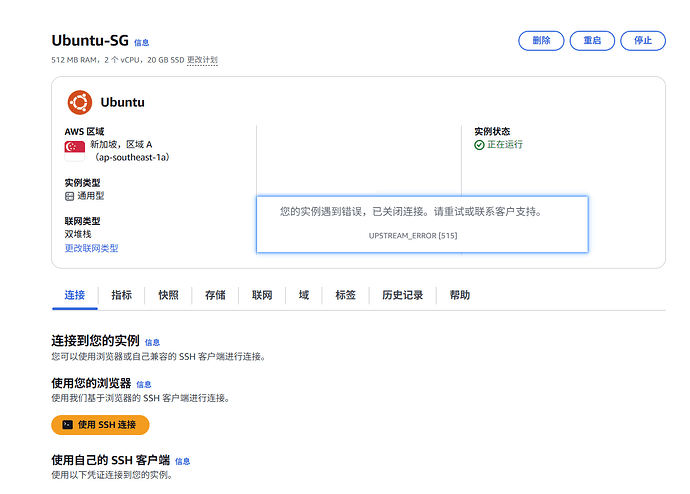Open the 存储 tab

[215, 295]
